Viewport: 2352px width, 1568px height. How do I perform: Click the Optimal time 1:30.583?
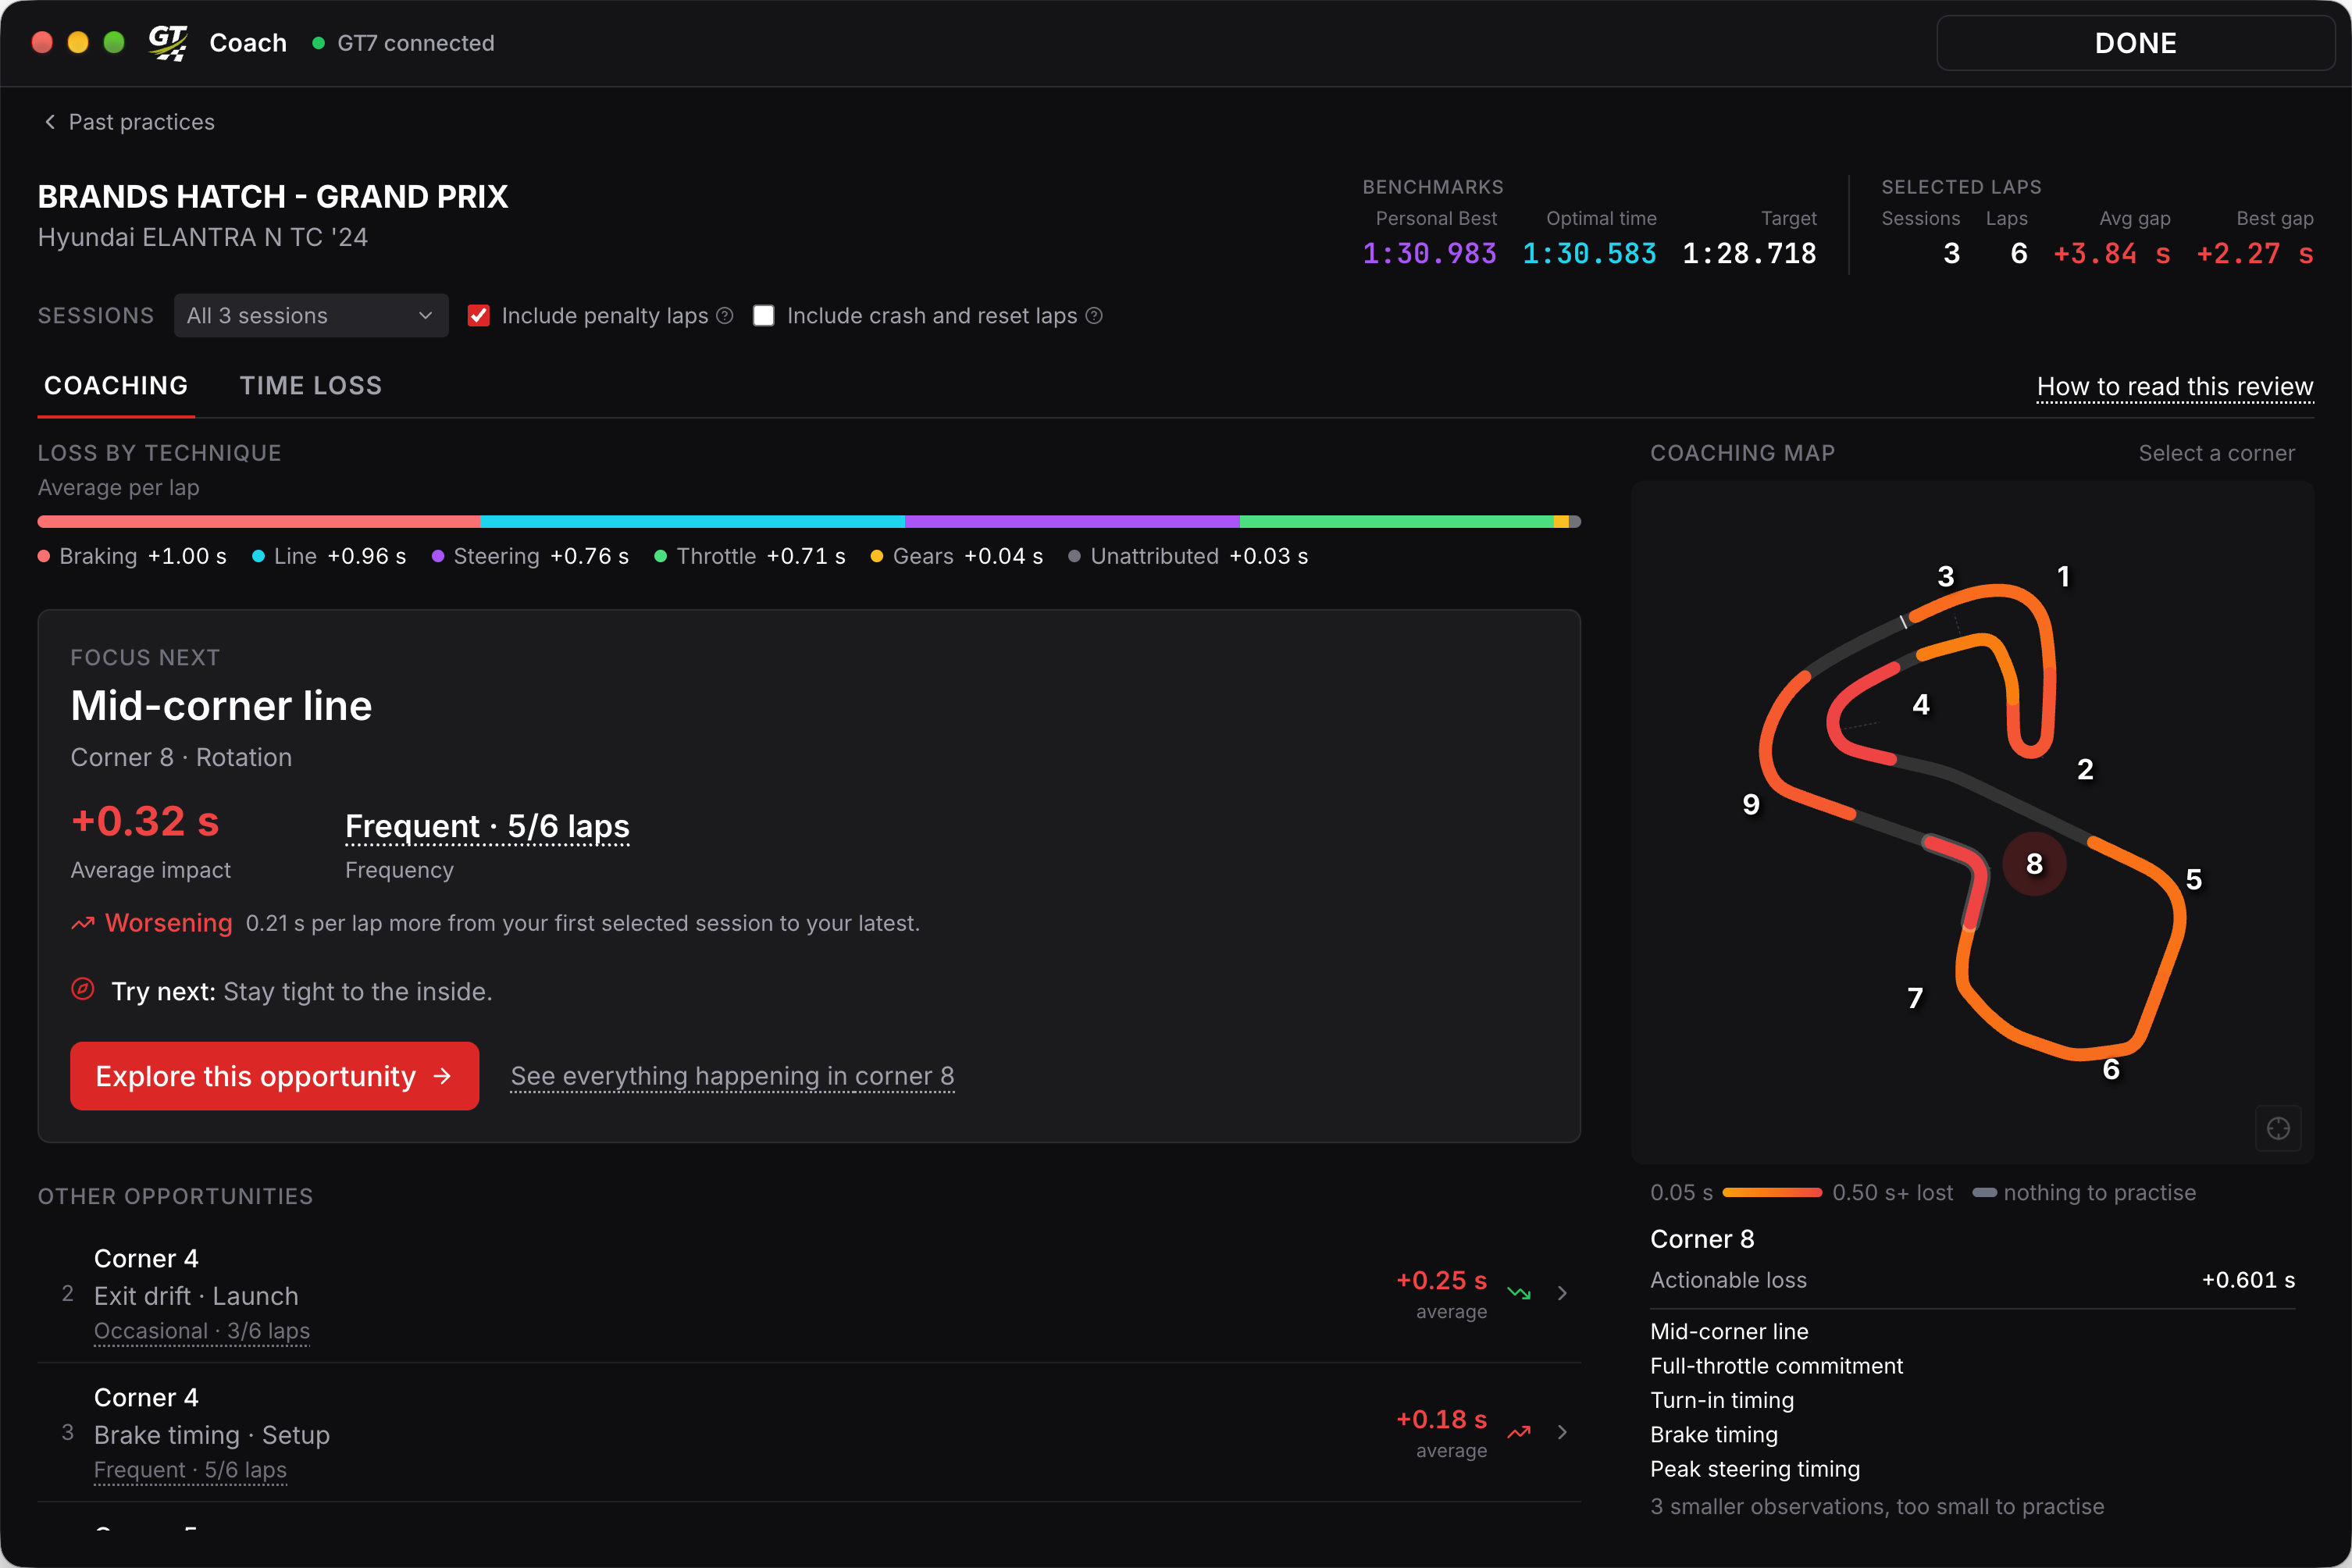(x=1589, y=254)
